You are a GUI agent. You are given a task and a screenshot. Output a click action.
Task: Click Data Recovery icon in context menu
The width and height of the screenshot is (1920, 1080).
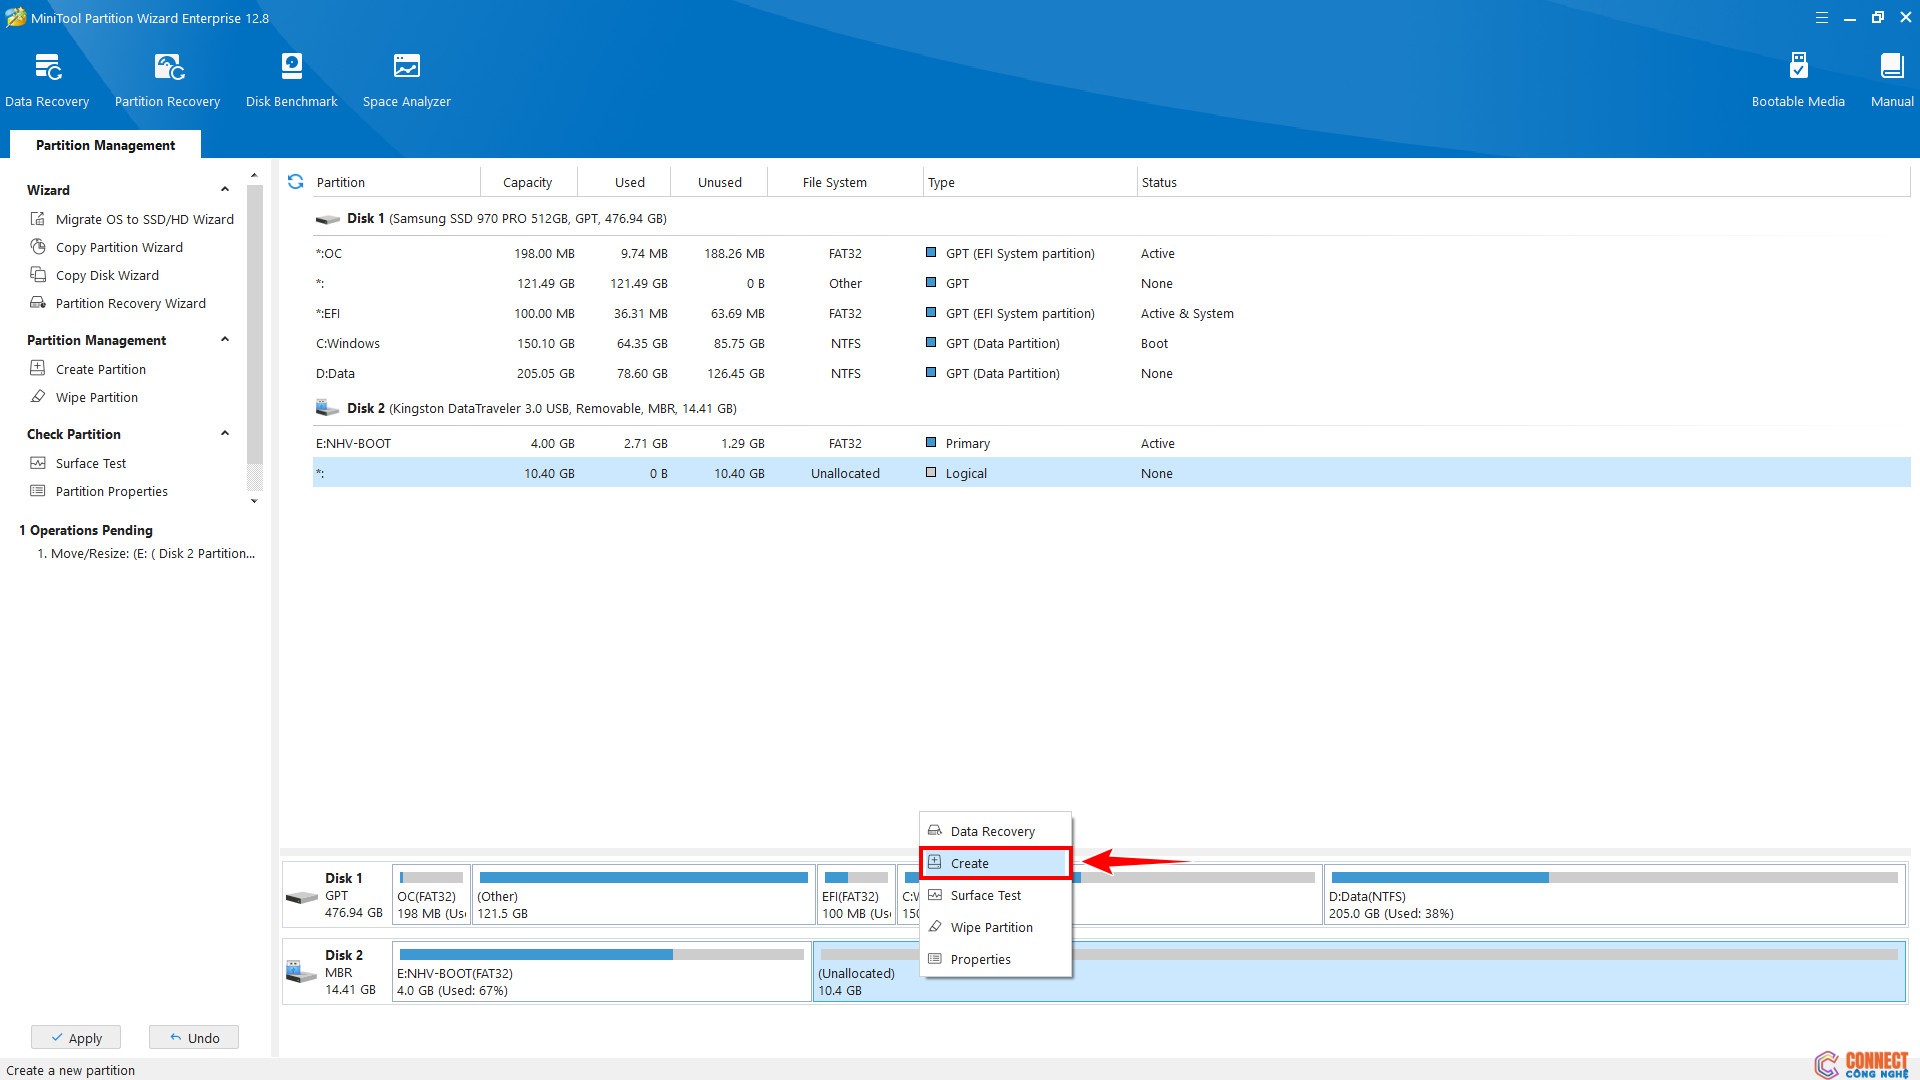935,831
